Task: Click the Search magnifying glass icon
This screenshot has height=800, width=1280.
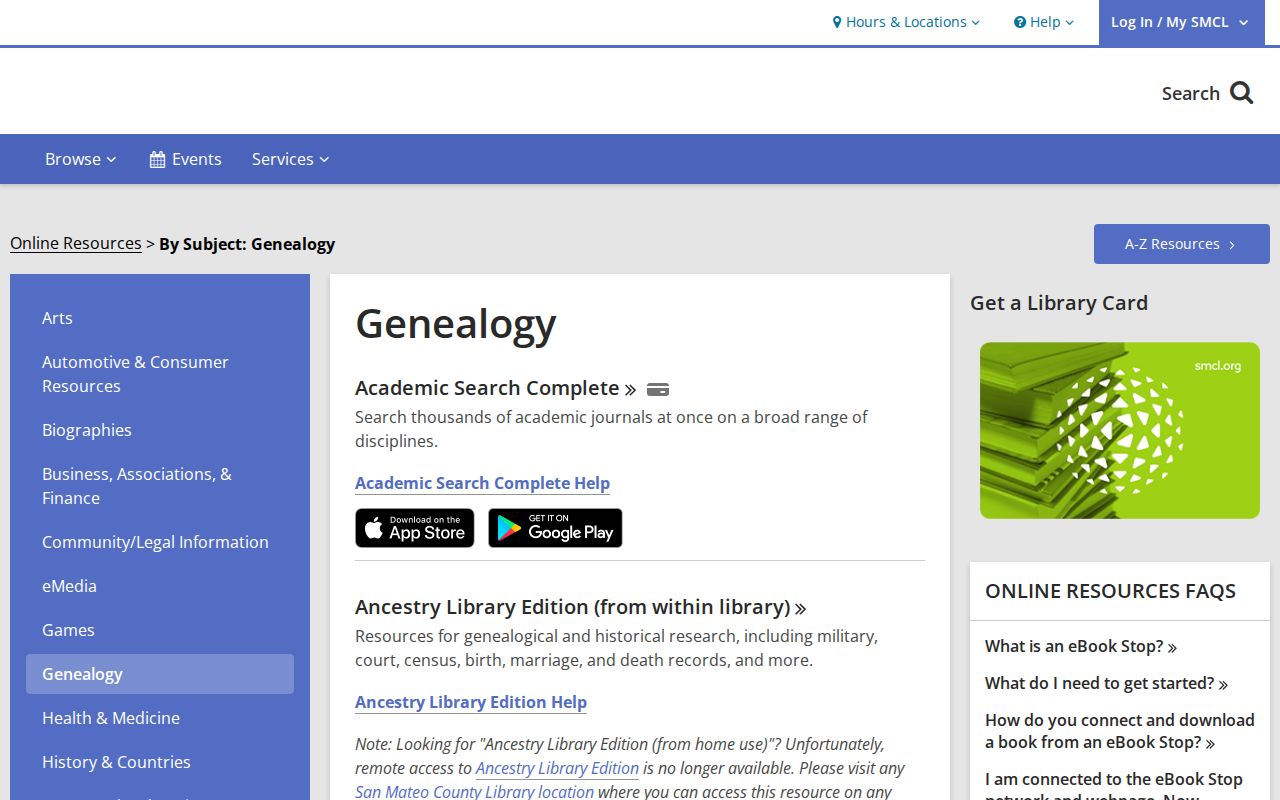Action: (x=1241, y=93)
